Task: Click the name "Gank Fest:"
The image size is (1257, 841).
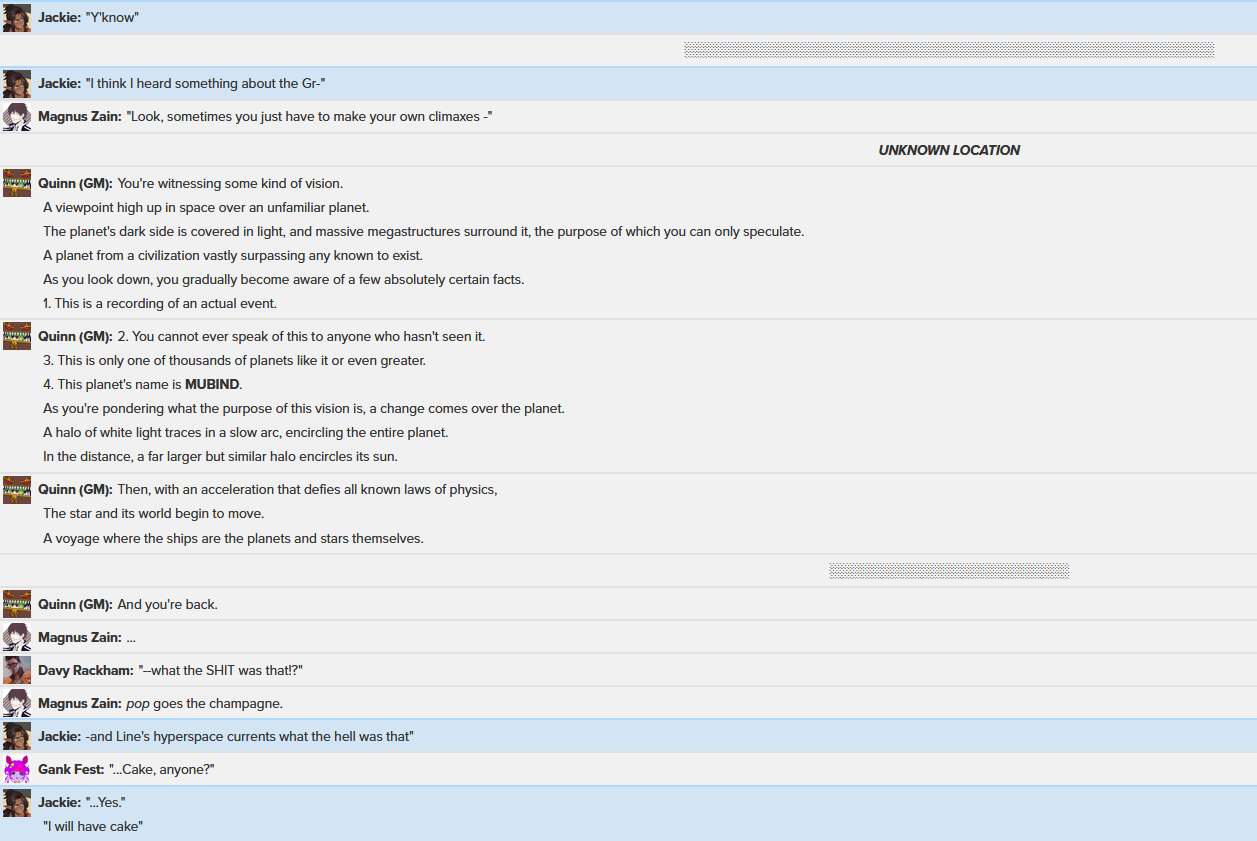Action: (70, 769)
